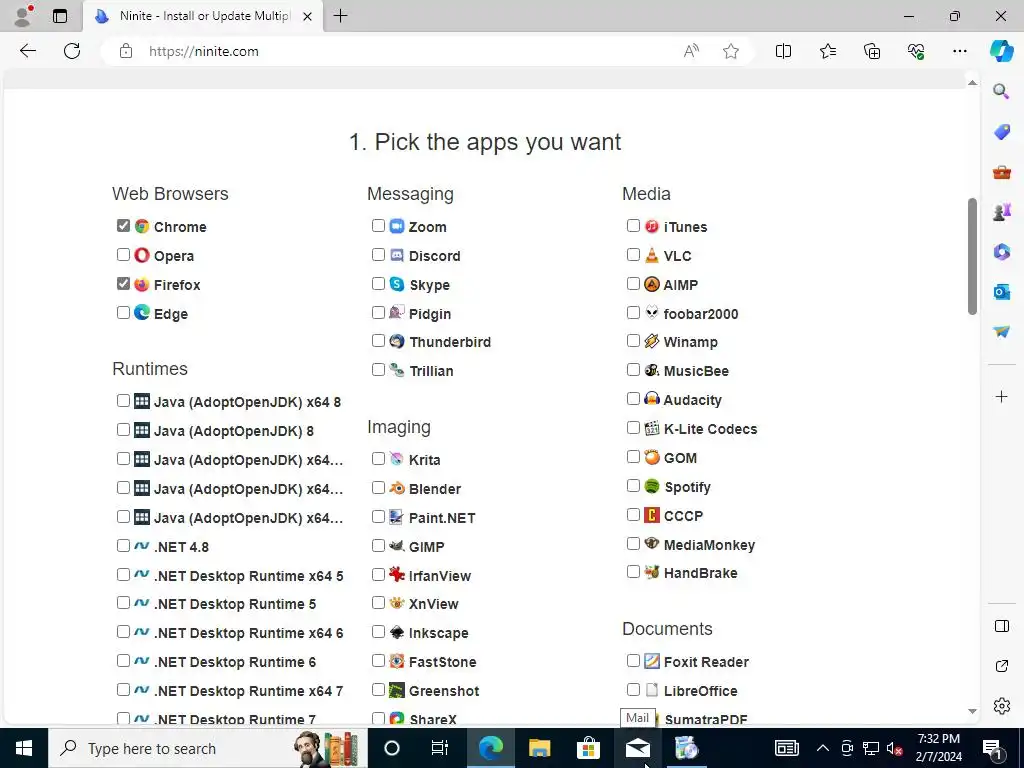Open File Explorer from the taskbar

tap(539, 748)
